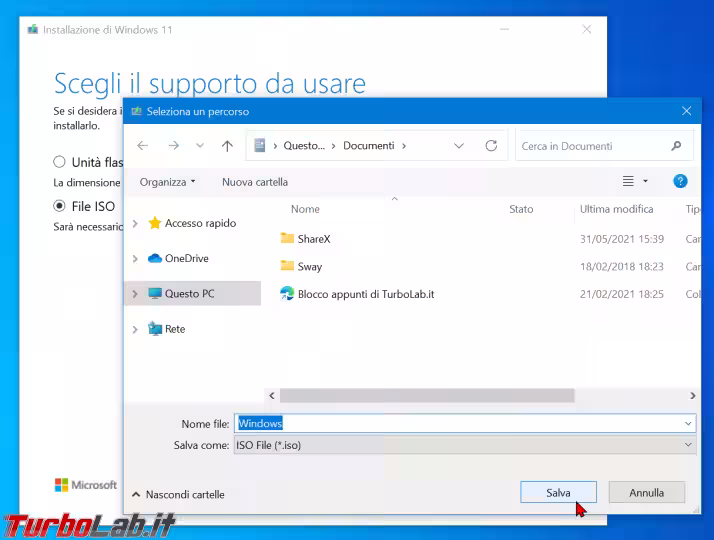The height and width of the screenshot is (540, 714).
Task: Expand the OneDrive tree node
Action: pos(135,259)
